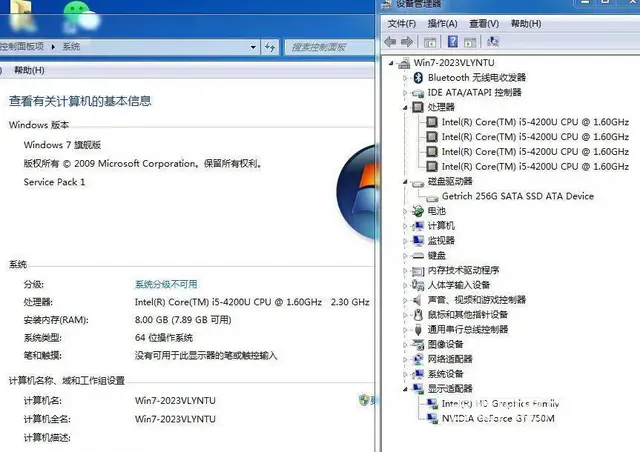Click the 鼠标和其他指针设备 mouse icon
The width and height of the screenshot is (640, 452).
point(418,314)
